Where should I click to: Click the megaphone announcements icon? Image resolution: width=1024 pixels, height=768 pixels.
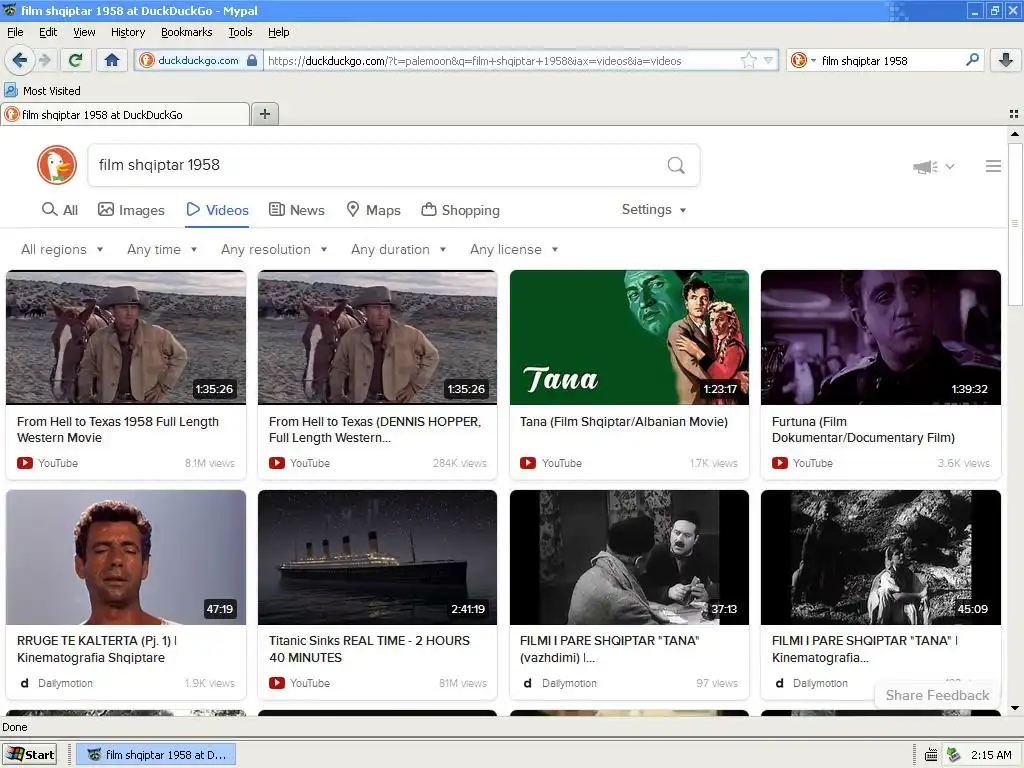(925, 167)
